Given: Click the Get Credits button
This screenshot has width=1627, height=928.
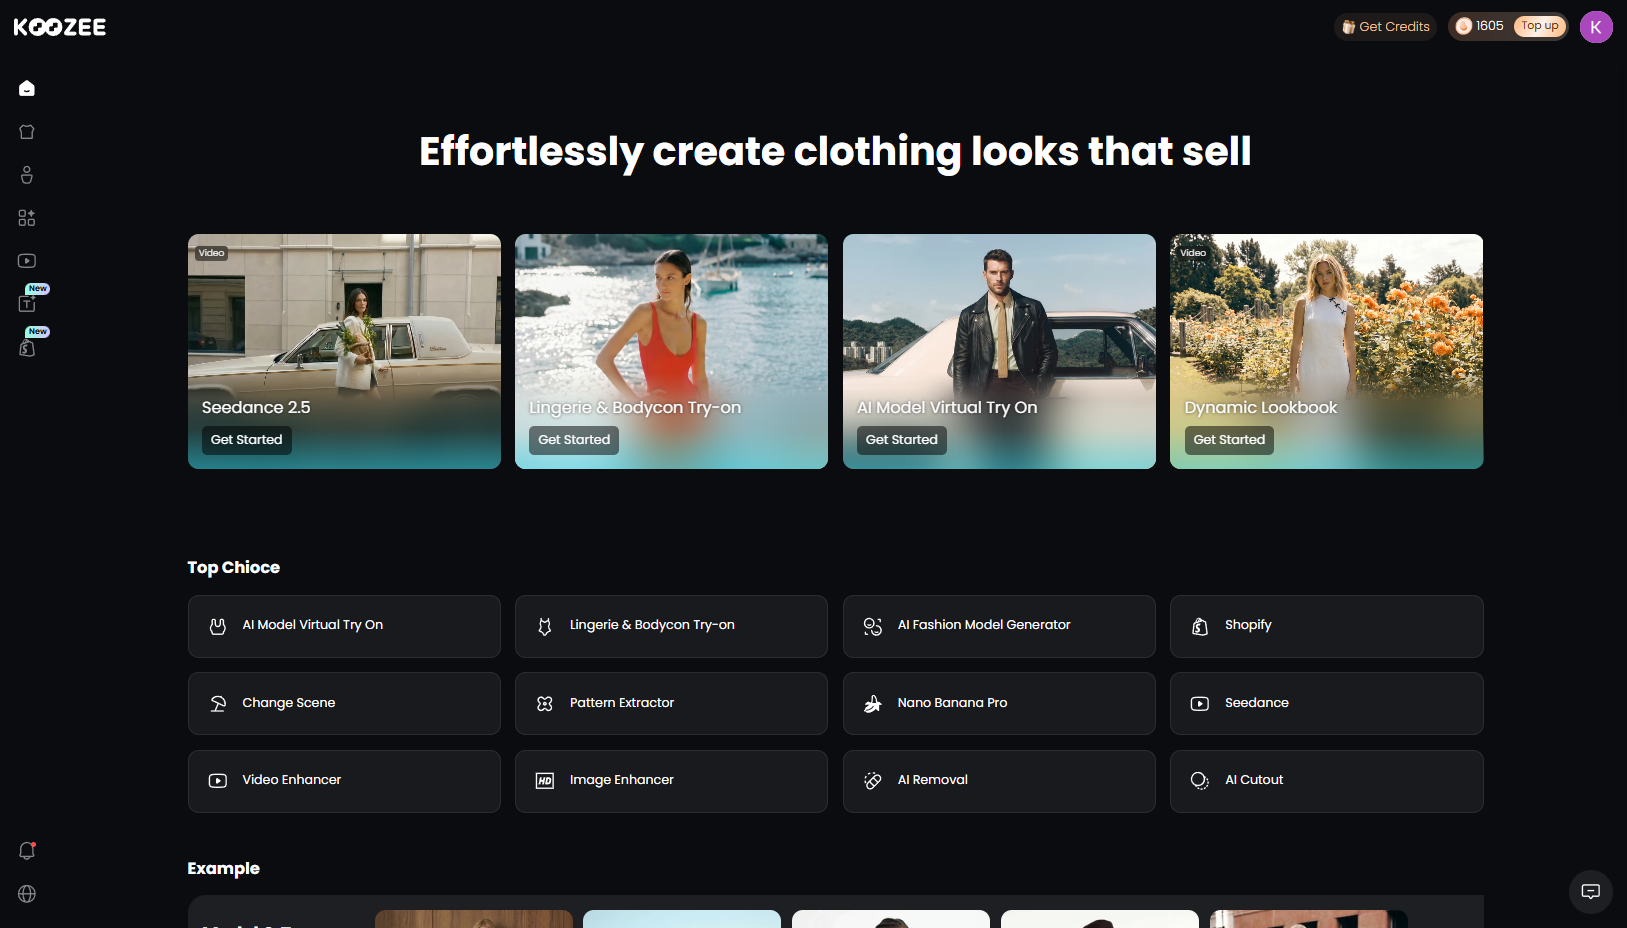Looking at the screenshot, I should coord(1385,27).
